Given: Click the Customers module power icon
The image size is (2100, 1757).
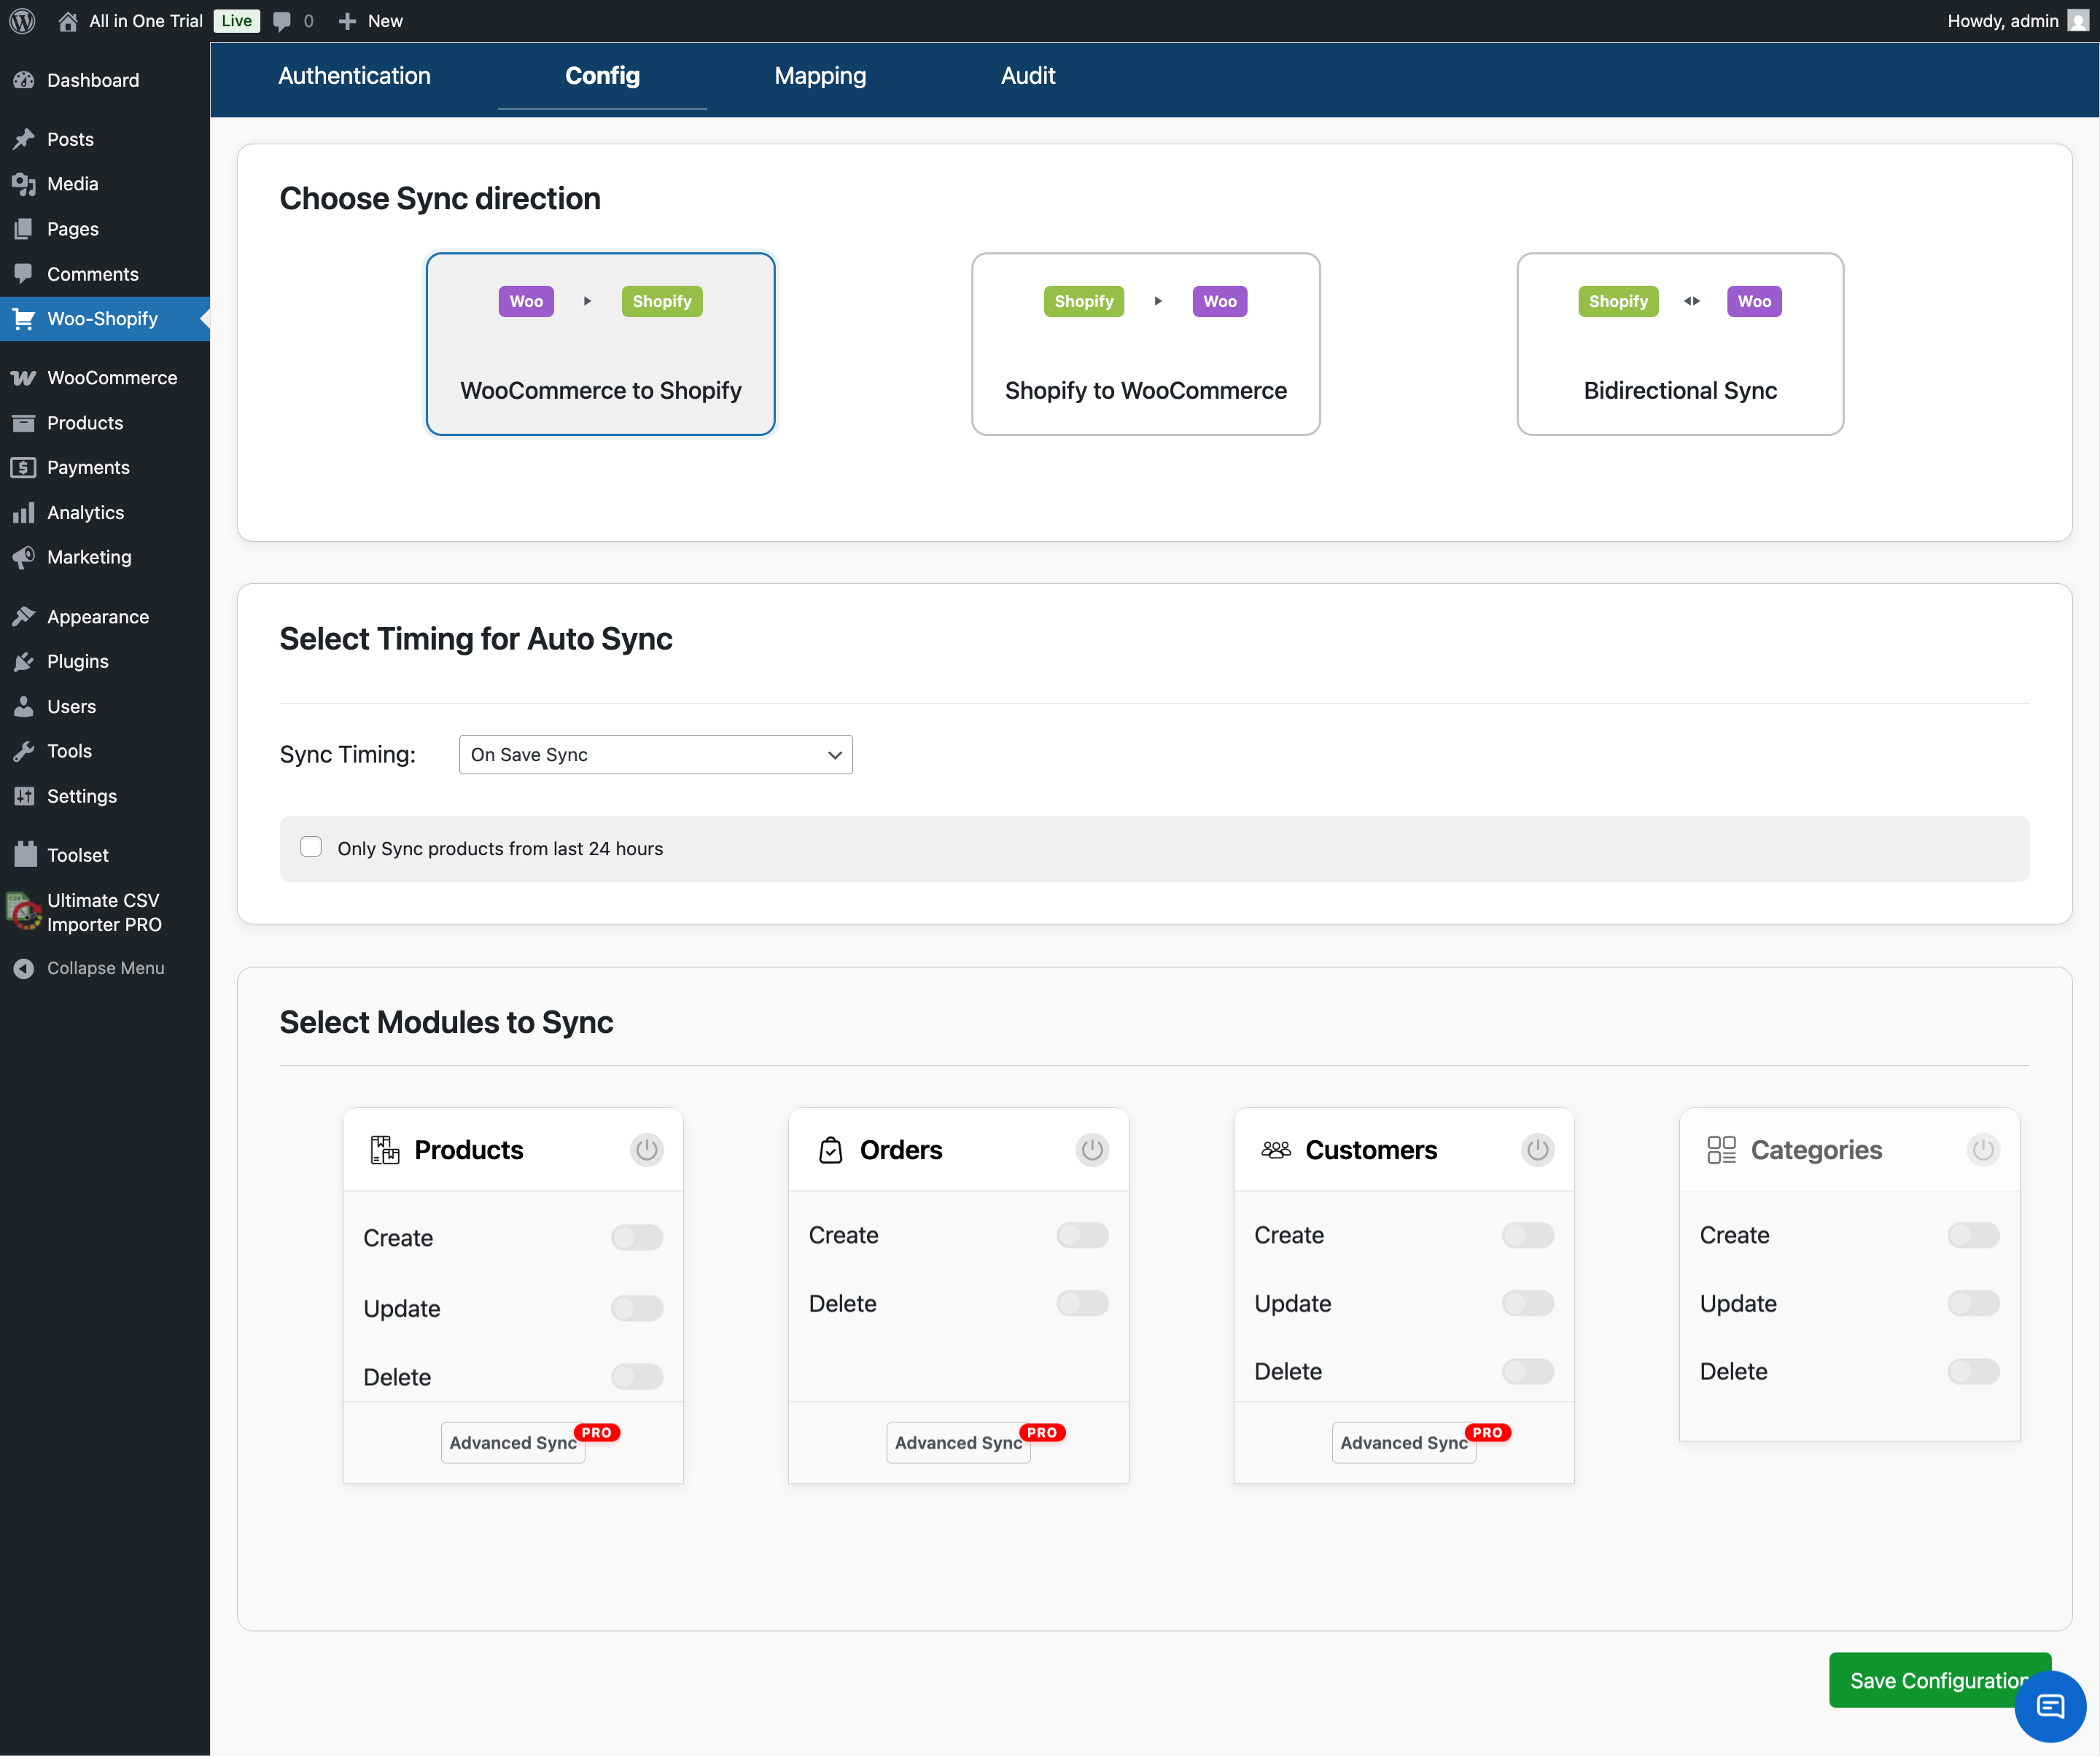Looking at the screenshot, I should [1537, 1150].
